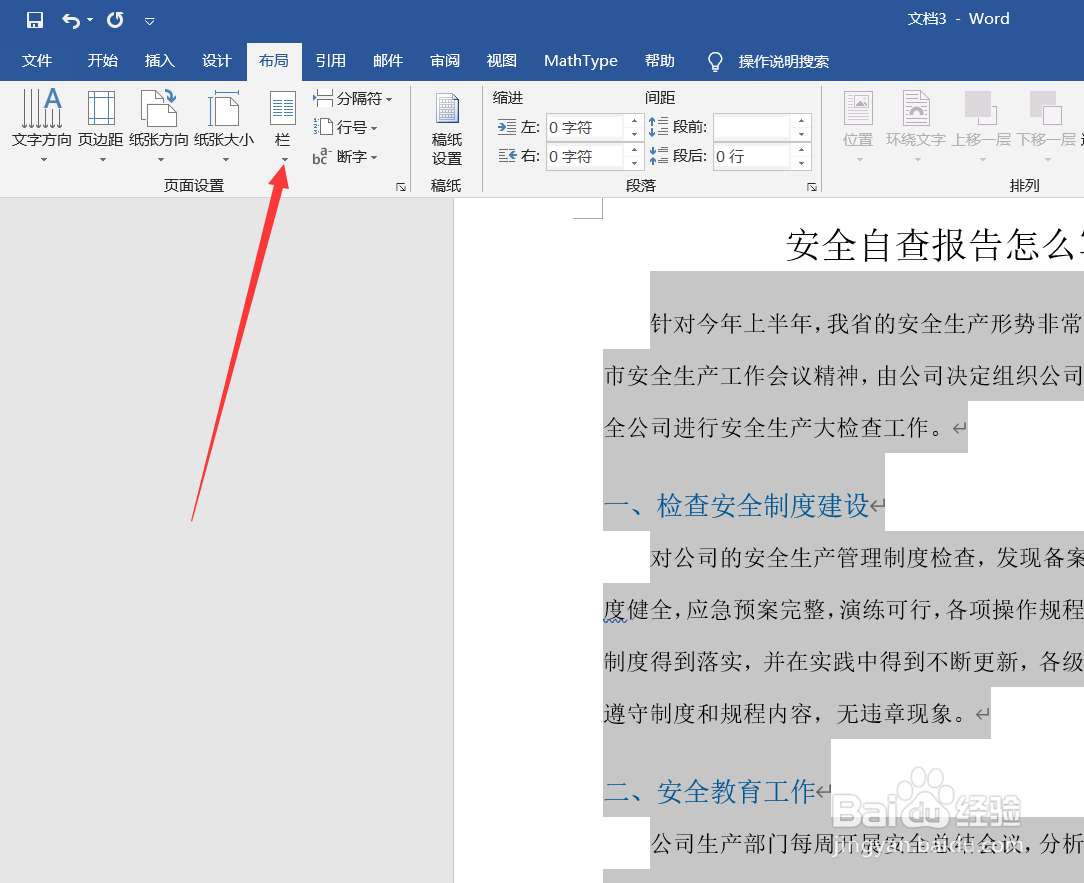This screenshot has height=883, width=1084.
Task: Increase the left indent value
Action: pyautogui.click(x=634, y=121)
